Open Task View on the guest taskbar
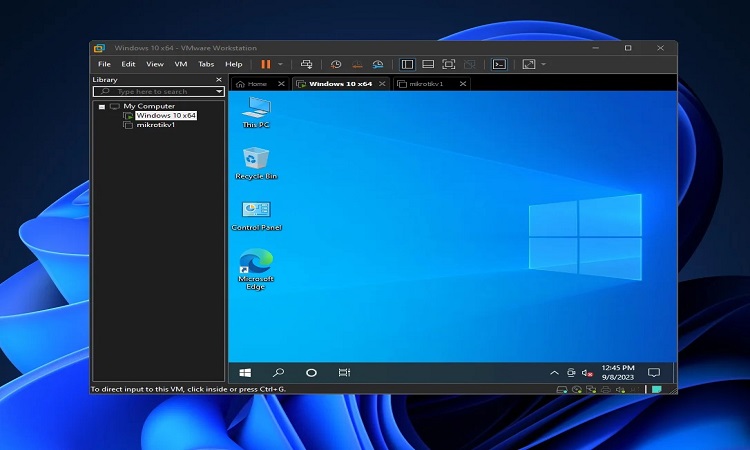This screenshot has height=450, width=750. [x=344, y=373]
